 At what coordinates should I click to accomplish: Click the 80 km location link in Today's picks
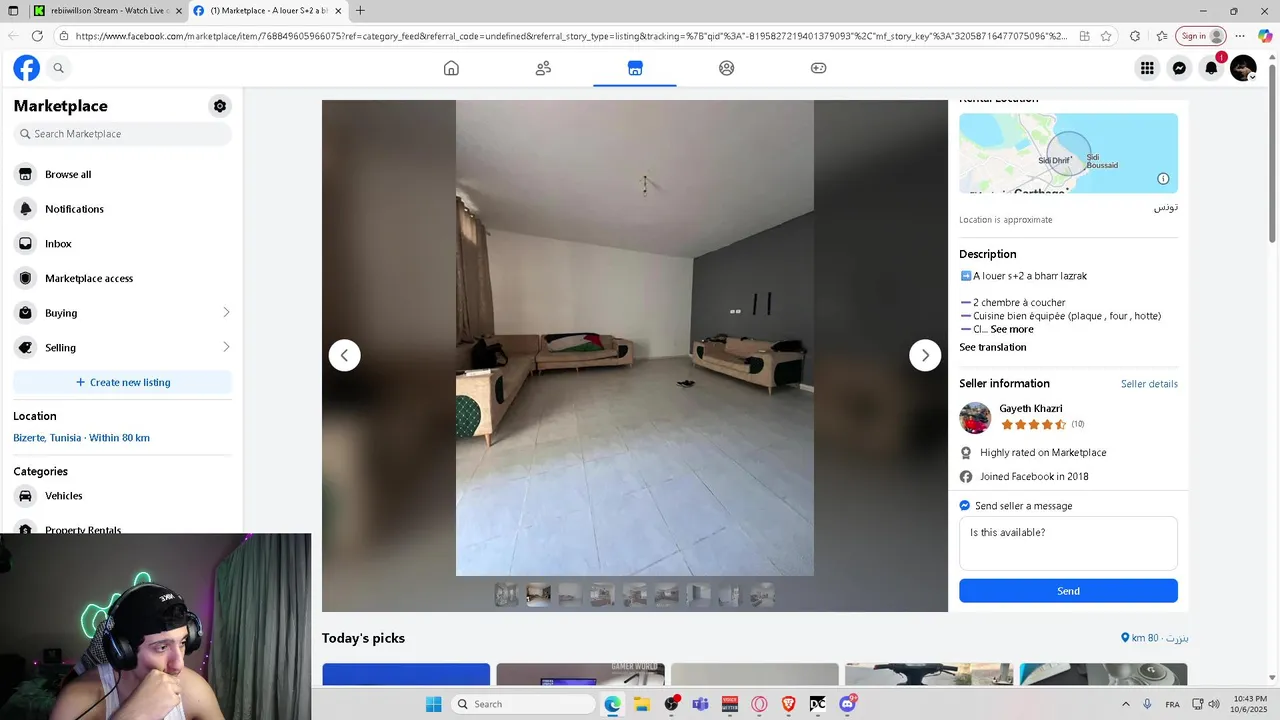(1155, 638)
